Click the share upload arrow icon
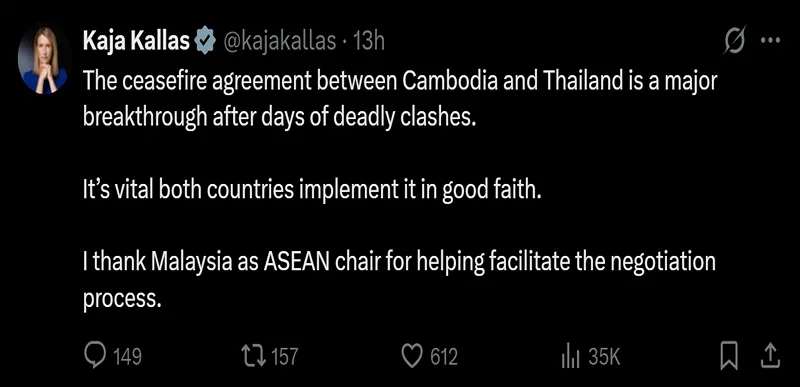Screen dimensions: 800x387 coord(770,356)
